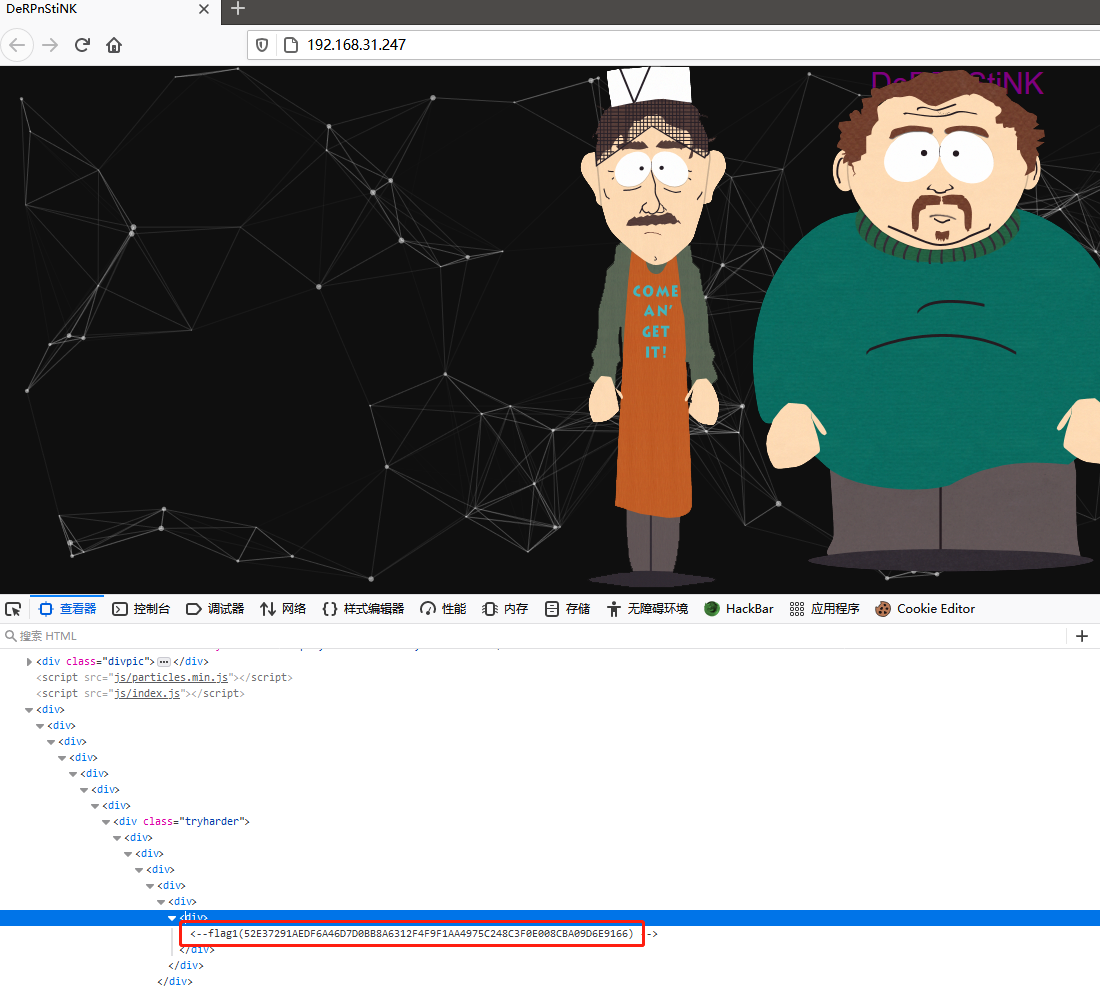This screenshot has height=990, width=1100.
Task: Open the 应用程序 application tab
Action: pos(824,609)
